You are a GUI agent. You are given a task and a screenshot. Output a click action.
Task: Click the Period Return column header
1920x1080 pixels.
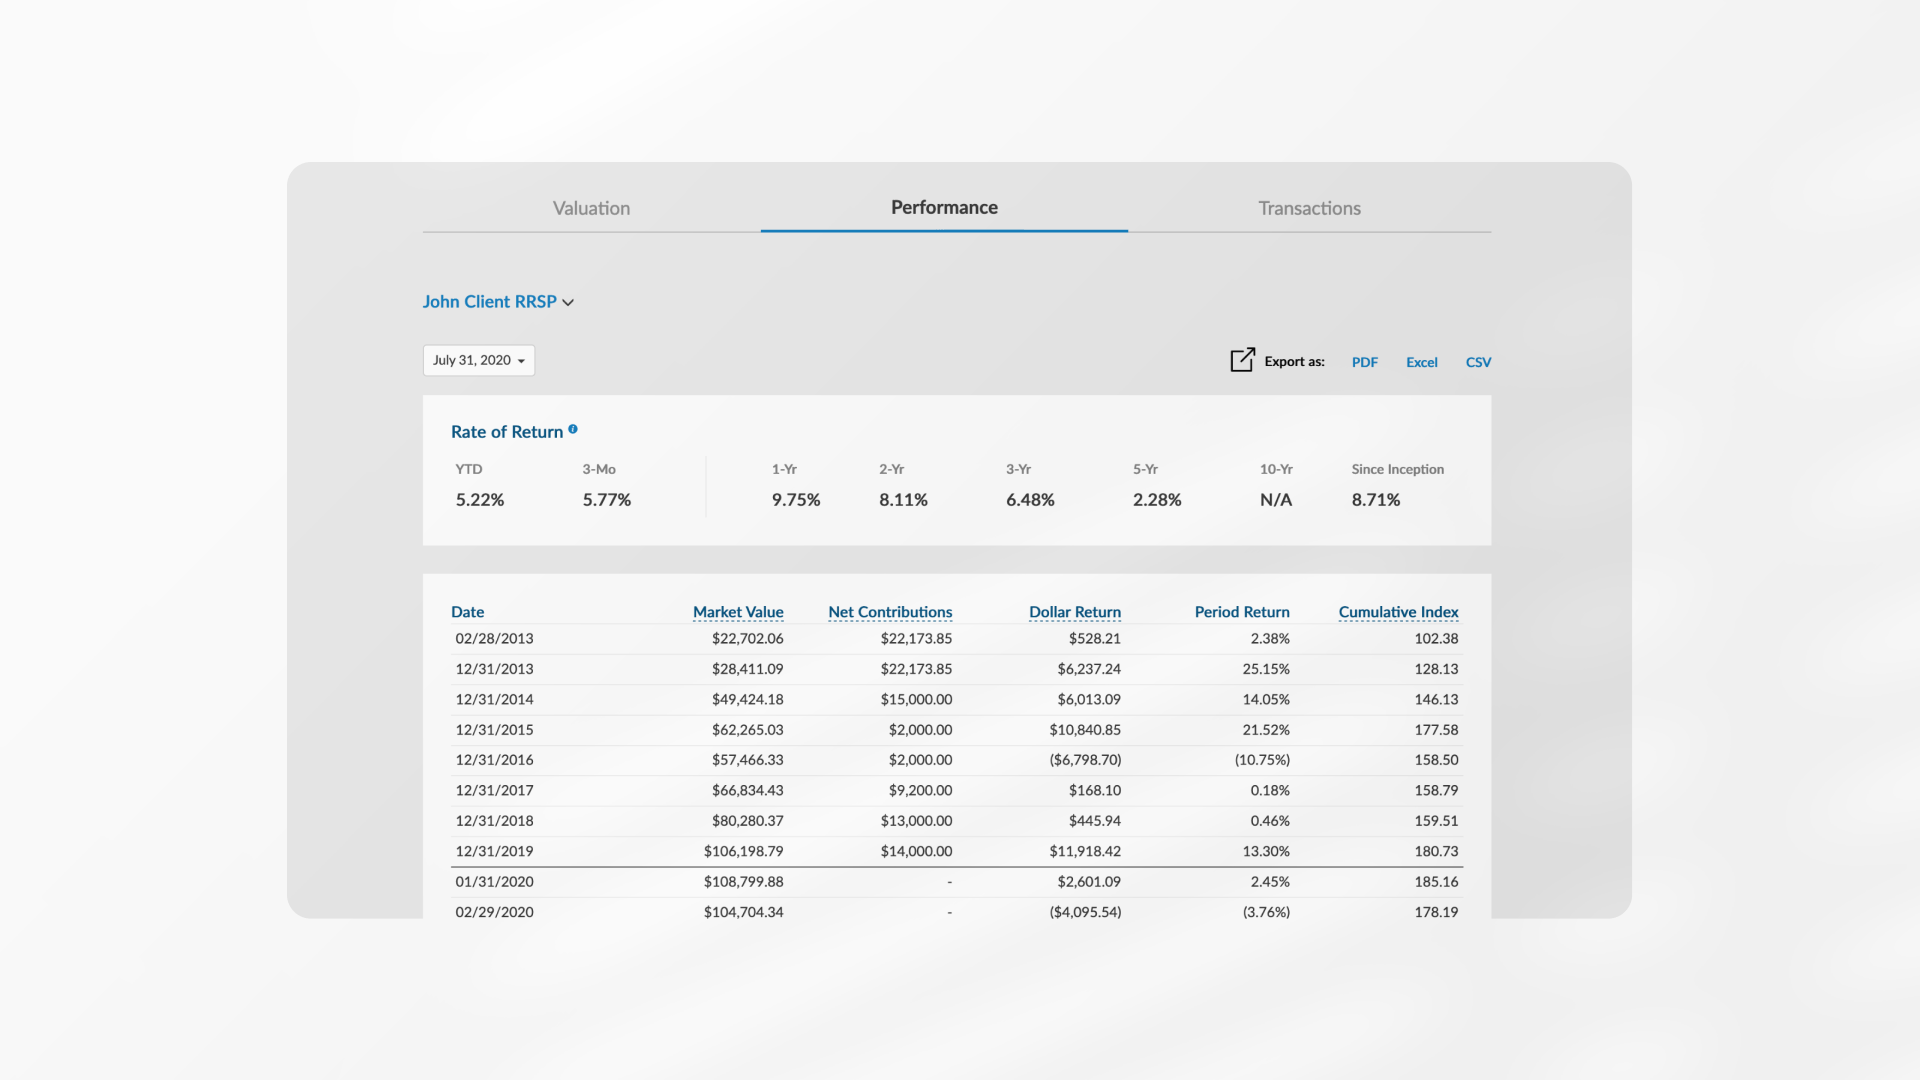[x=1242, y=612]
